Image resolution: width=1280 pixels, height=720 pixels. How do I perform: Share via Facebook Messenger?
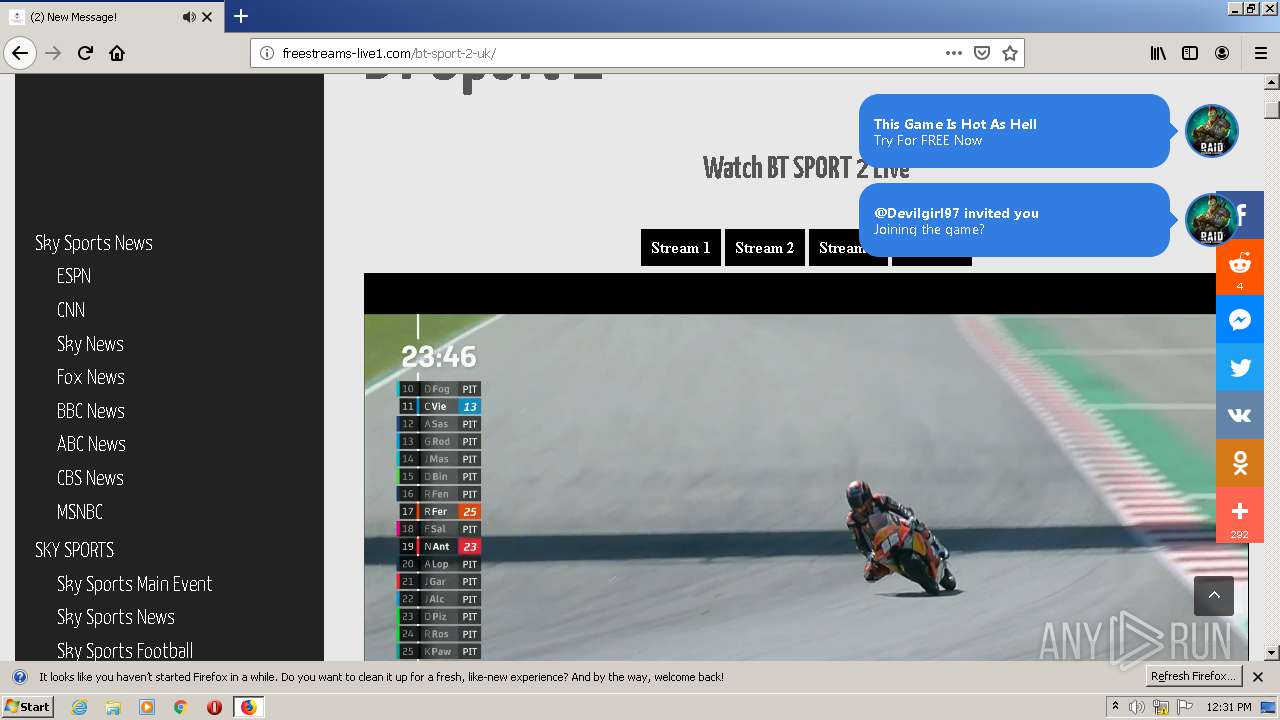pos(1240,320)
